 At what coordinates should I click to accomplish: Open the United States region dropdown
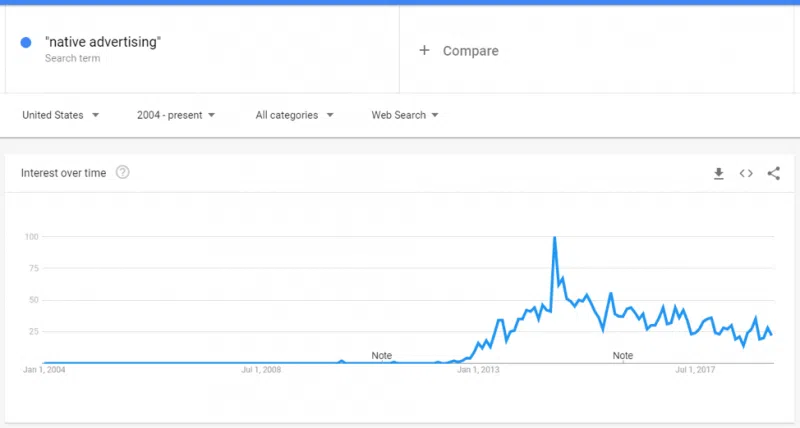61,115
